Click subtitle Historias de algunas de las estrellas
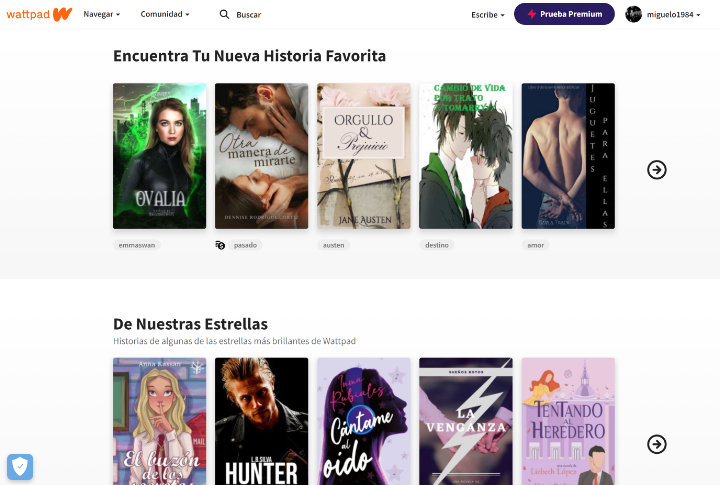Image resolution: width=720 pixels, height=485 pixels. point(234,341)
